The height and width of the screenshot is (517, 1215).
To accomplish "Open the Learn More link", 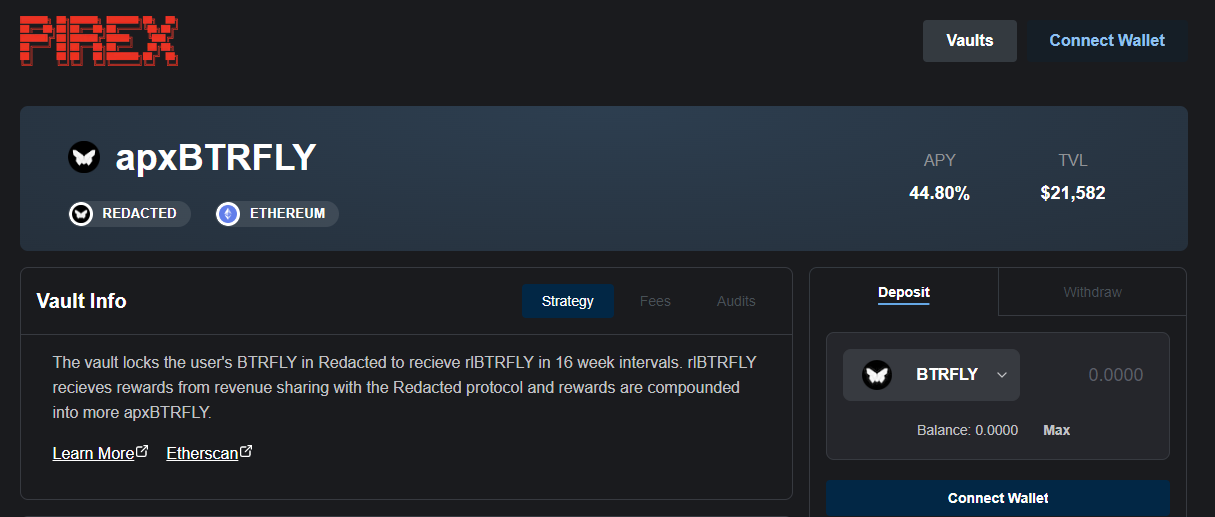I will click(x=93, y=453).
